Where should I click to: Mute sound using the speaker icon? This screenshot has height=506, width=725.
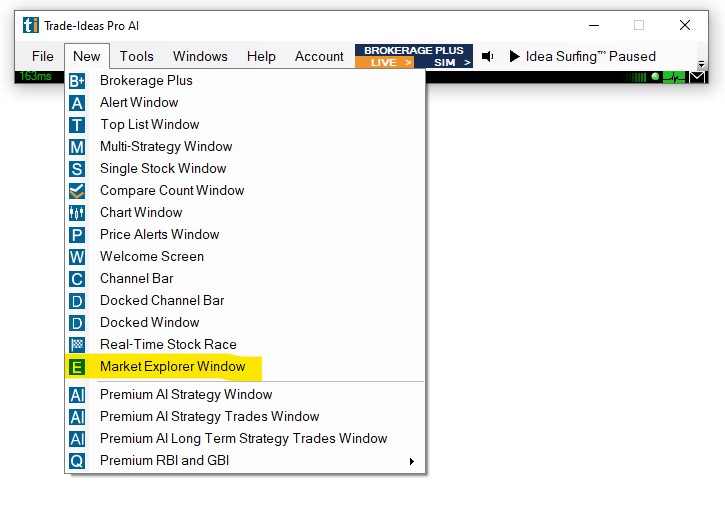coord(488,56)
